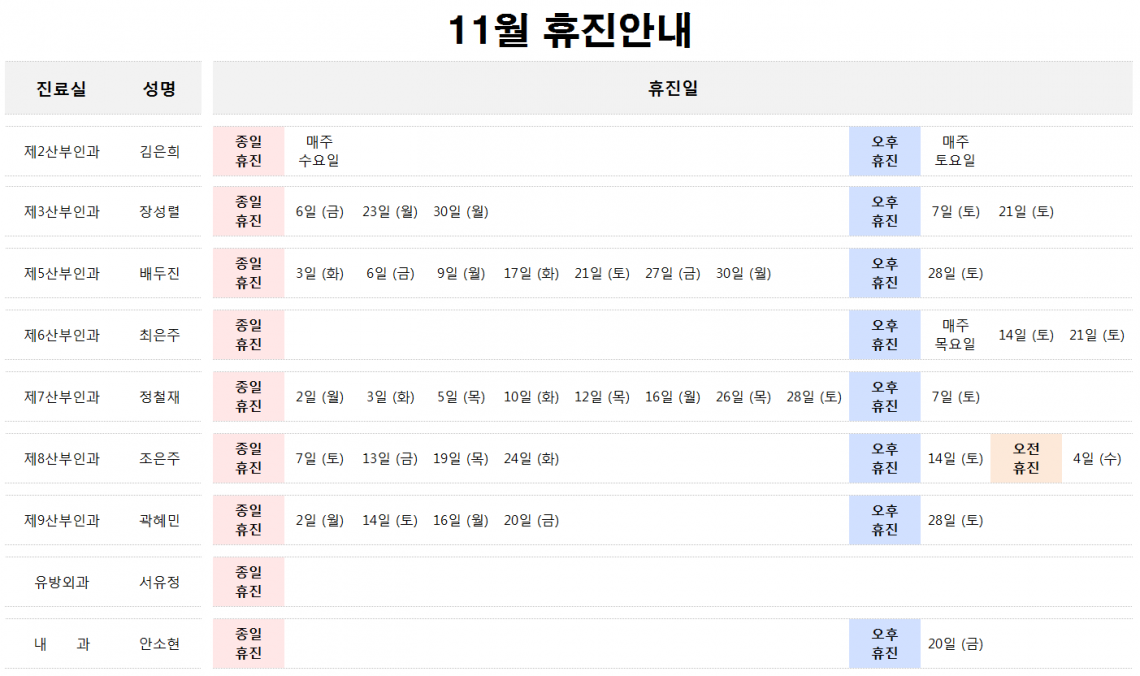Select the 27일 (금) date

[672, 274]
